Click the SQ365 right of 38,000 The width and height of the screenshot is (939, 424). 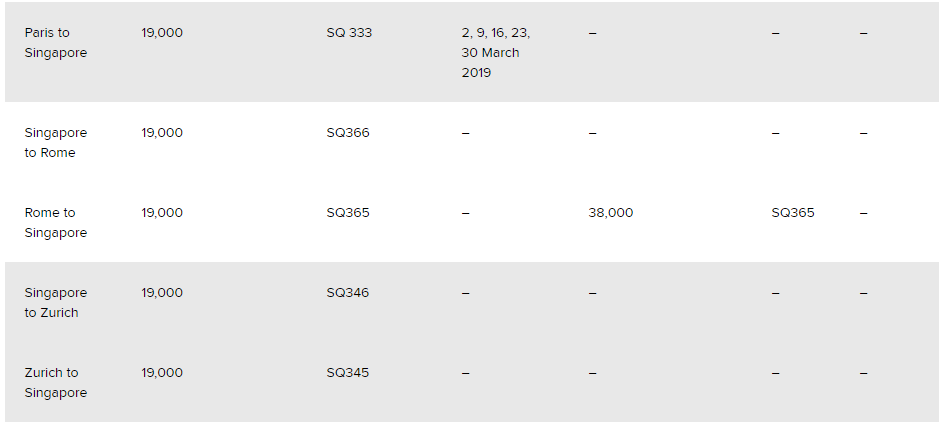793,213
